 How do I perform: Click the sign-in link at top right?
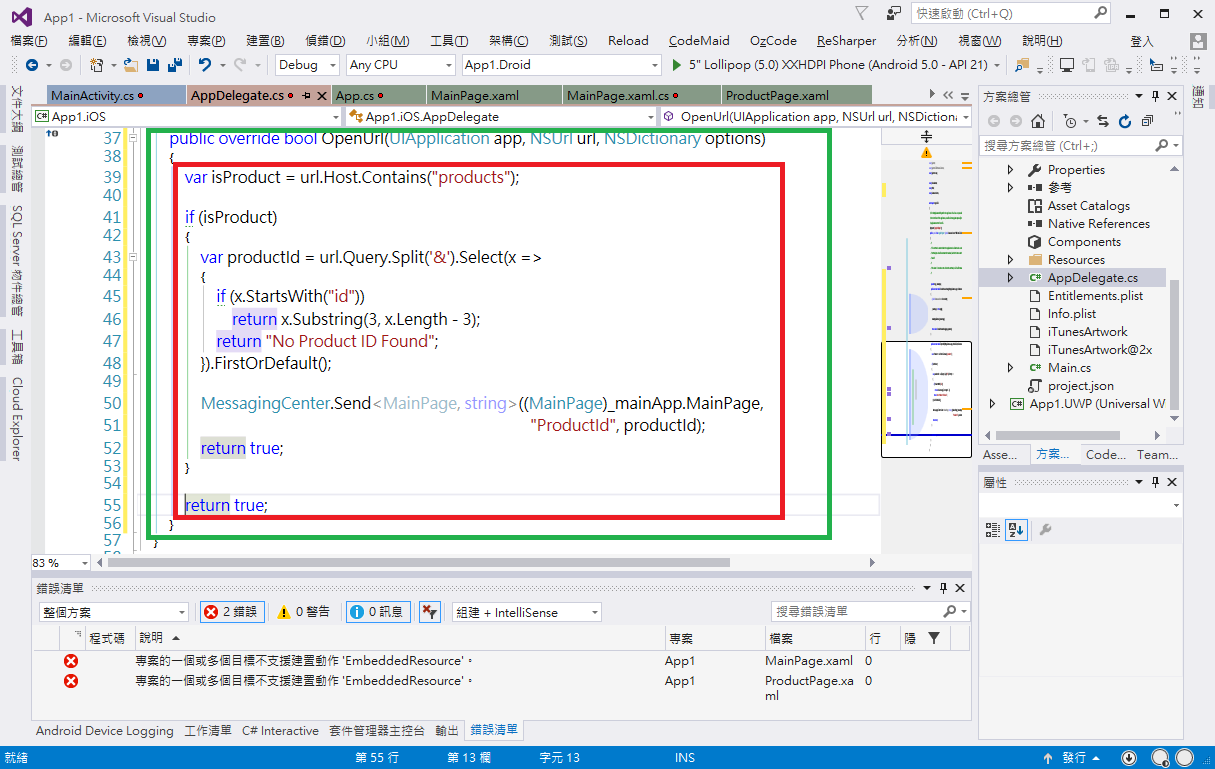pos(1142,41)
